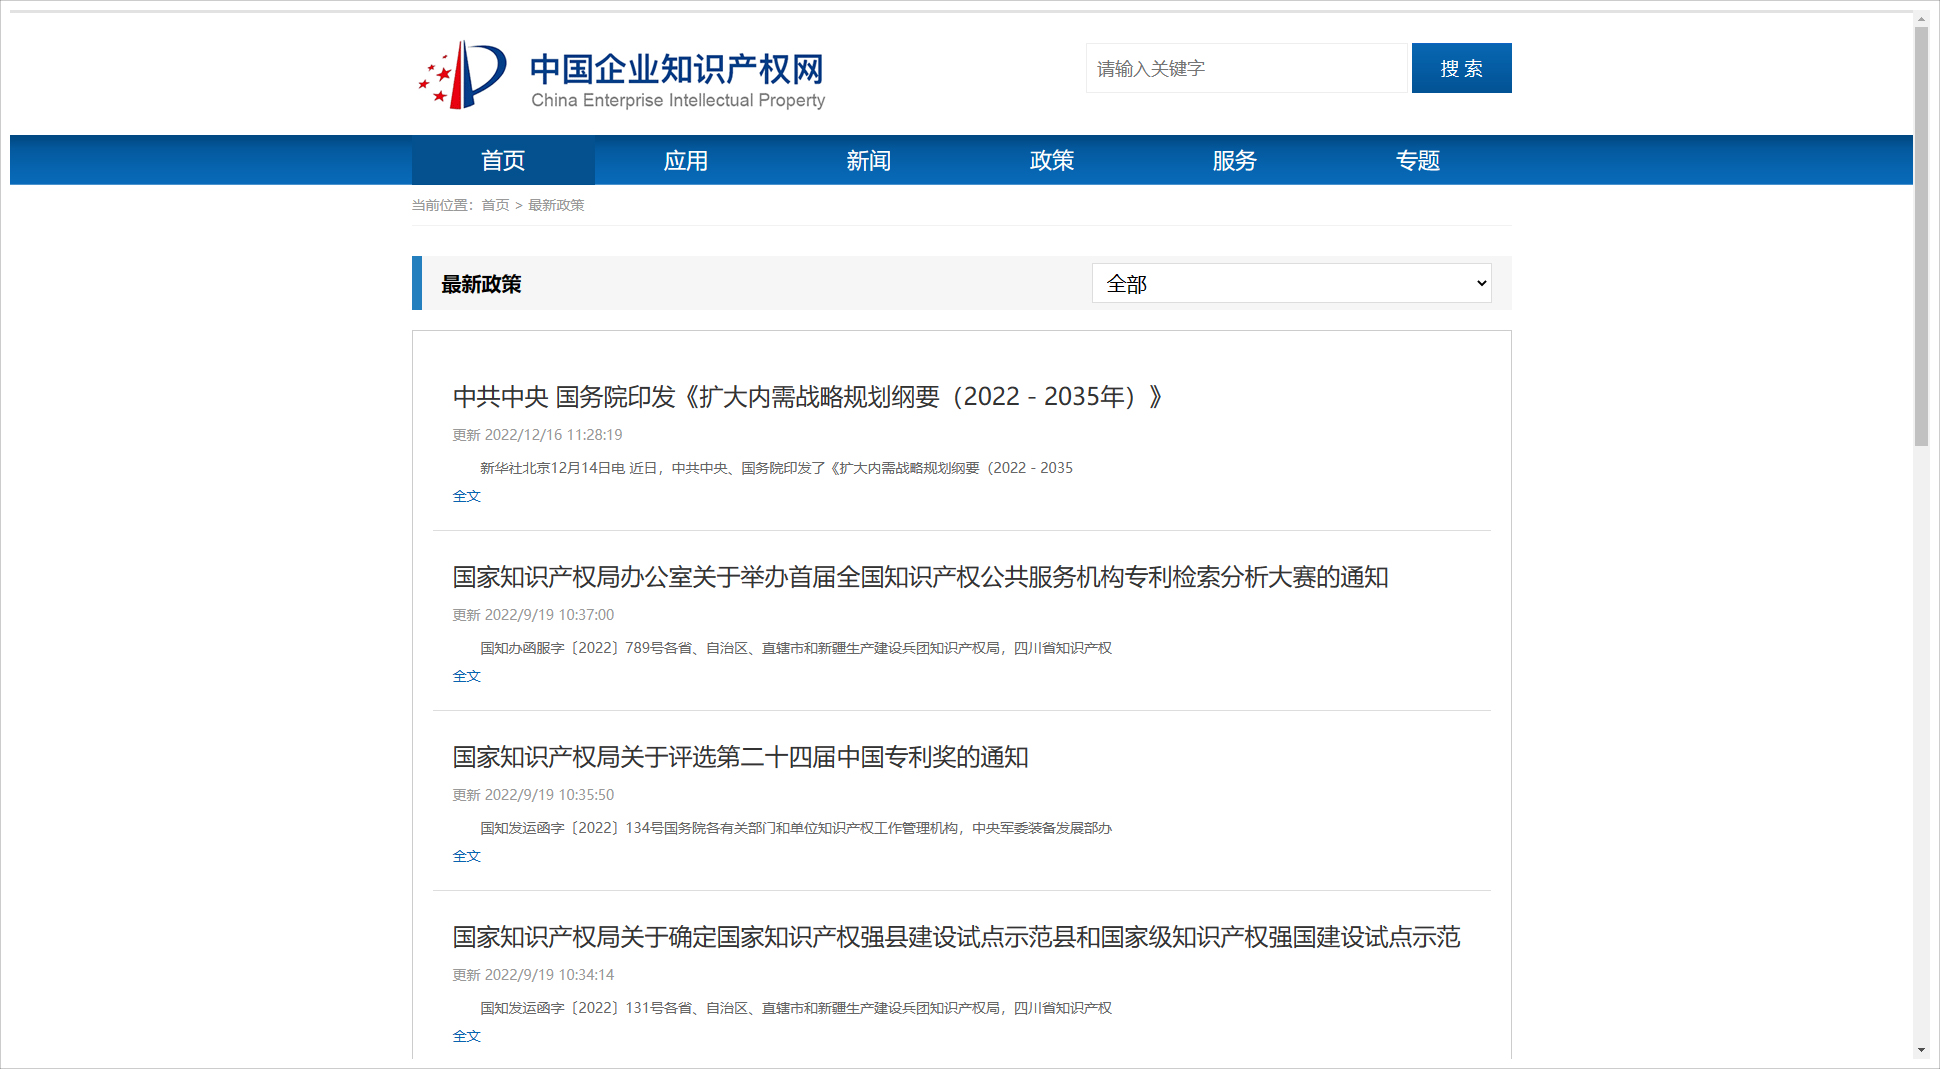This screenshot has width=1940, height=1069.
Task: Navigate to the 服务 section
Action: pyautogui.click(x=1234, y=161)
